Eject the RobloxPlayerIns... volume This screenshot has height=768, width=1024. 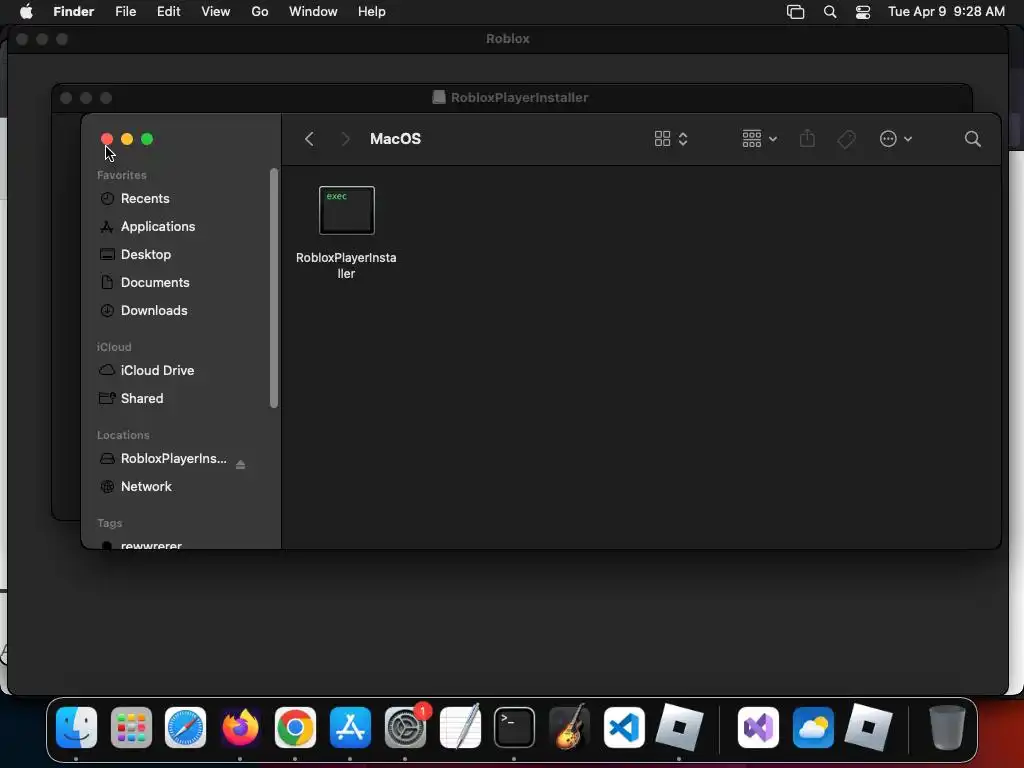[x=240, y=464]
